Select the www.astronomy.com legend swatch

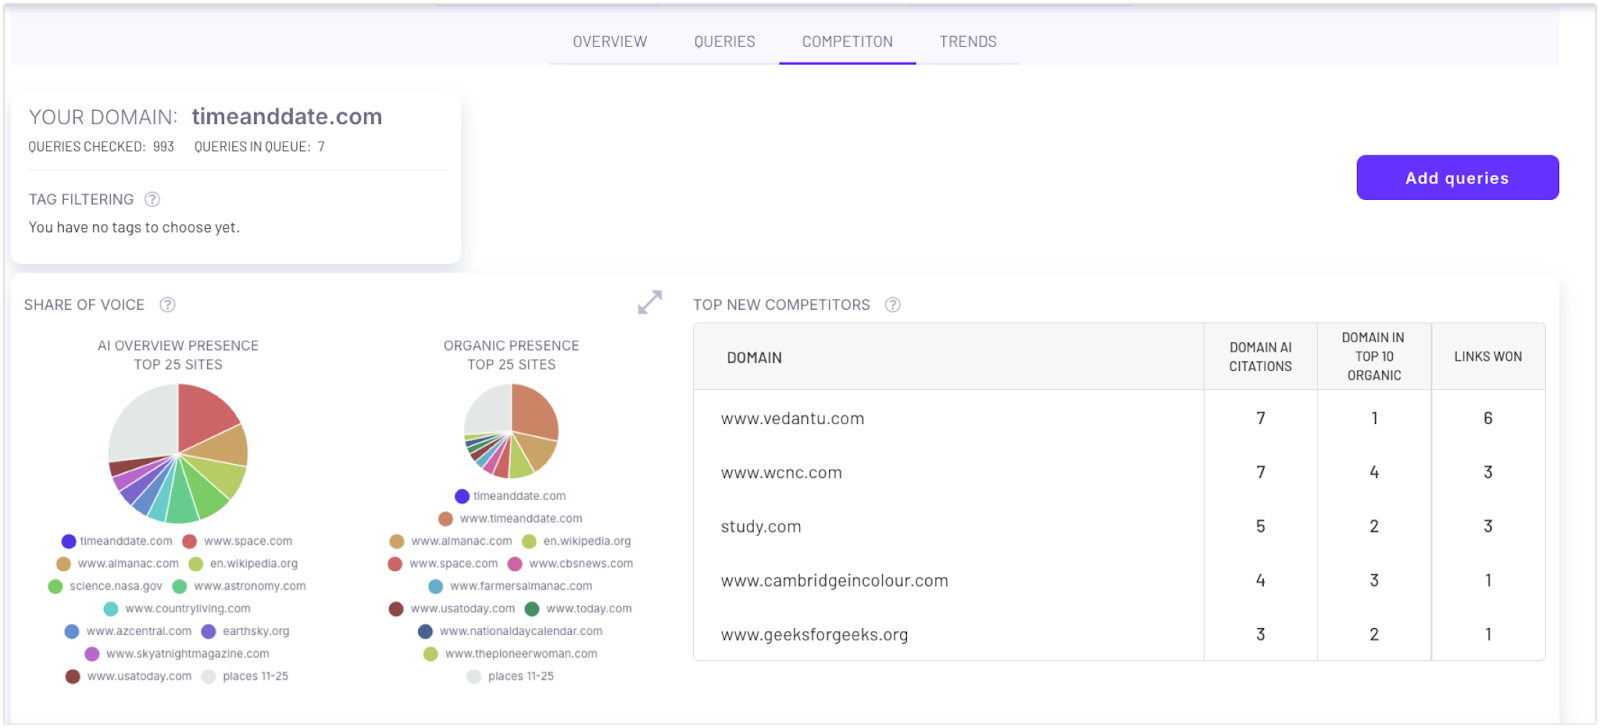pyautogui.click(x=180, y=586)
